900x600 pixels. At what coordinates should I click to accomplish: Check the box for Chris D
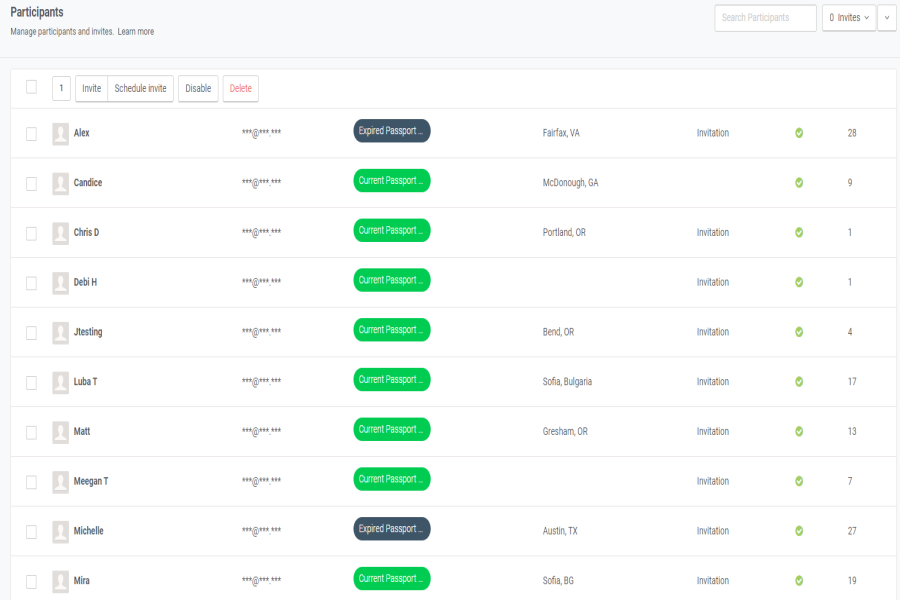[32, 234]
